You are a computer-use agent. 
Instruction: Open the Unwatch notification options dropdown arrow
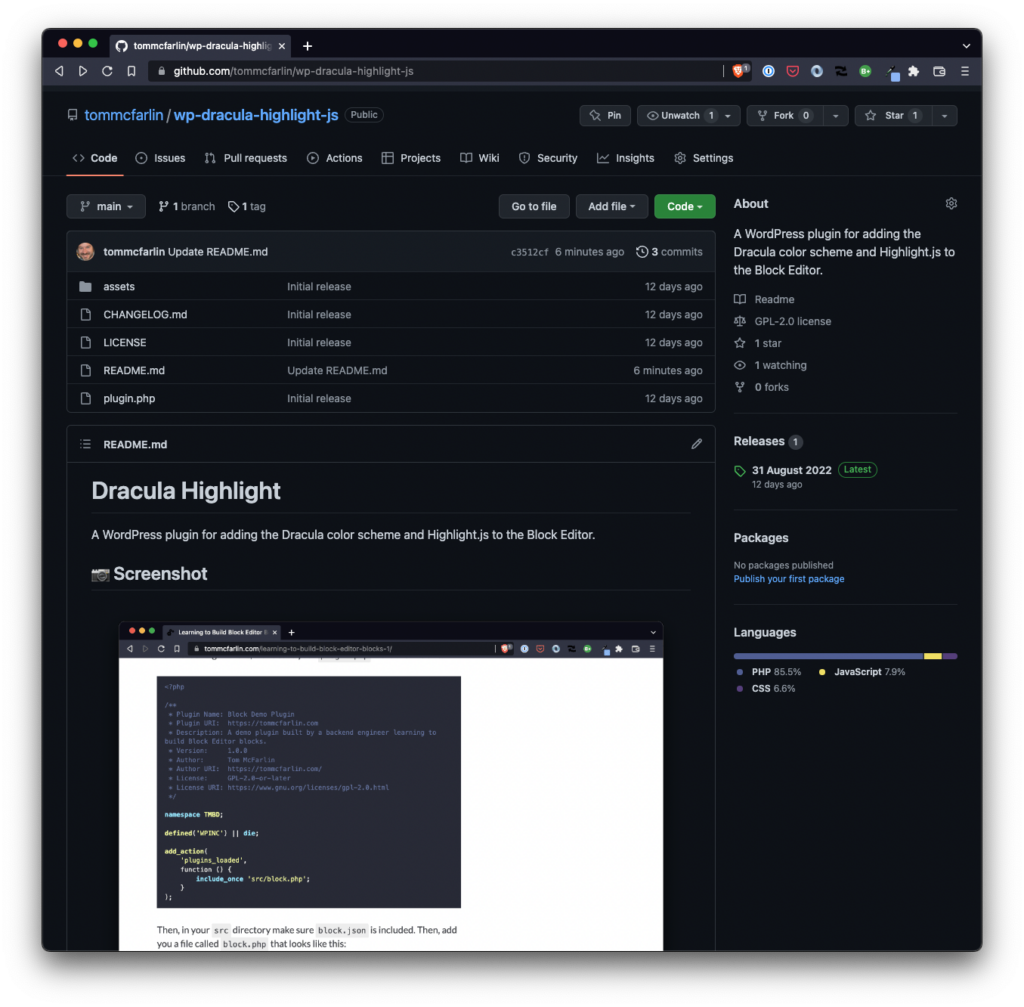(x=729, y=116)
